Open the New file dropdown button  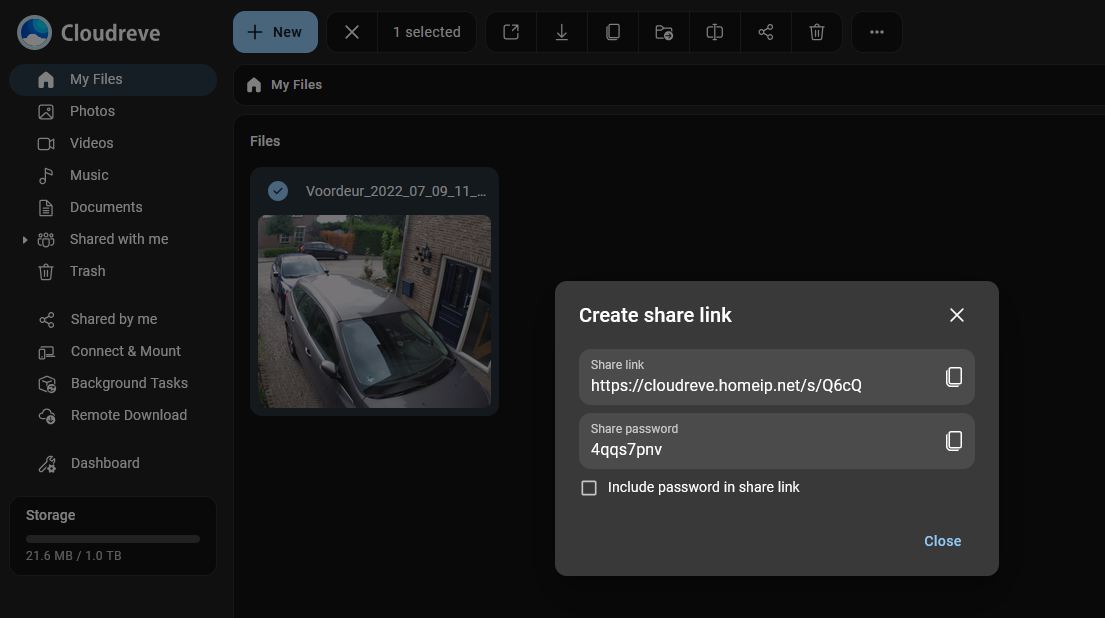click(275, 32)
